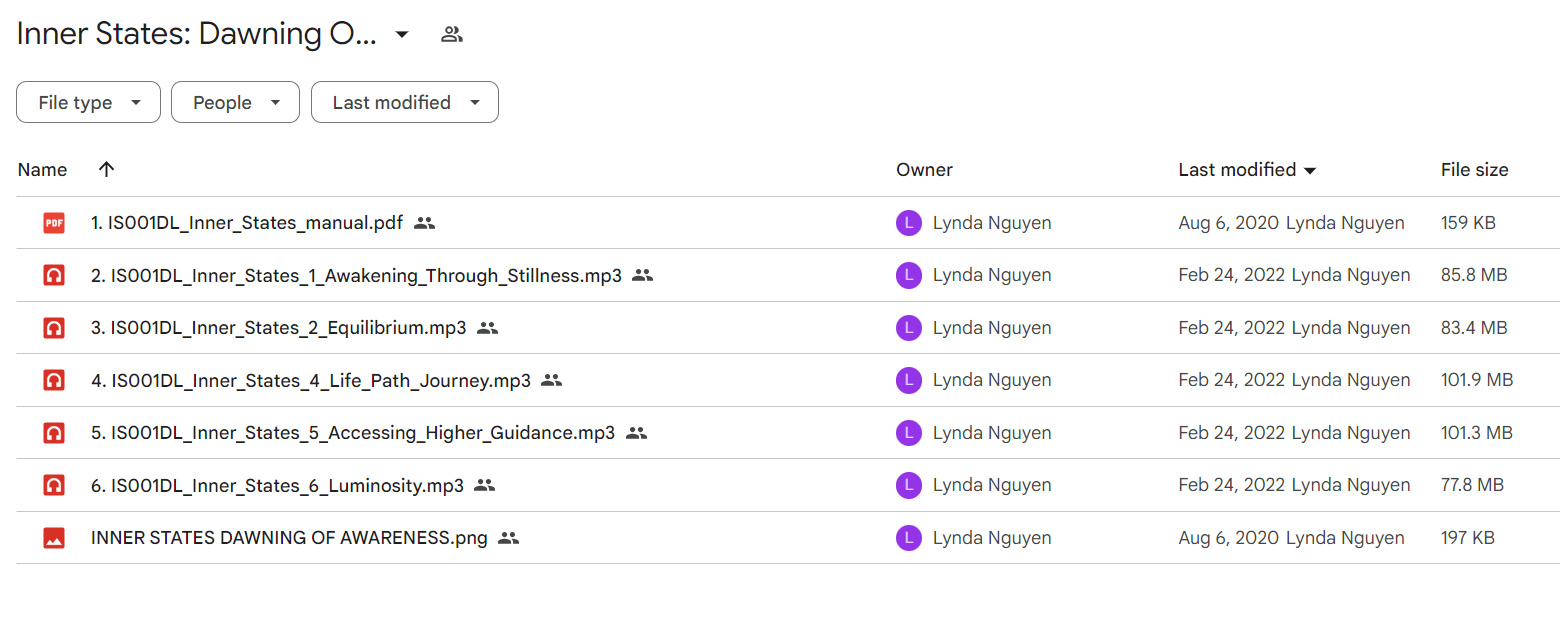
Task: Click owner name Lynda Nguyen in manual.pdf row
Action: pyautogui.click(x=992, y=223)
